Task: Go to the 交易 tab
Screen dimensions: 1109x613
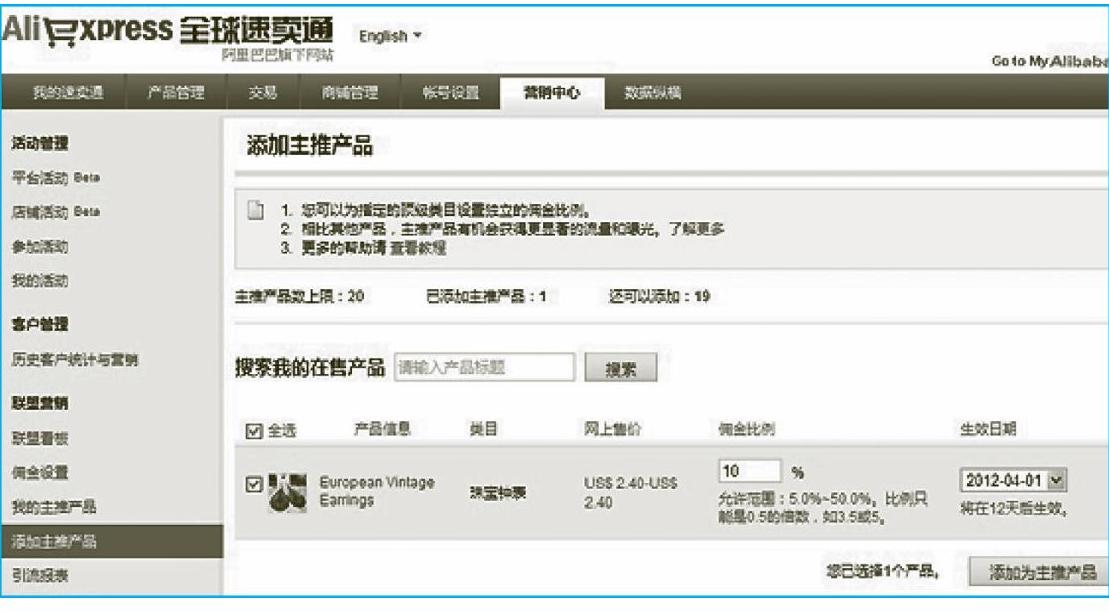Action: (x=262, y=93)
